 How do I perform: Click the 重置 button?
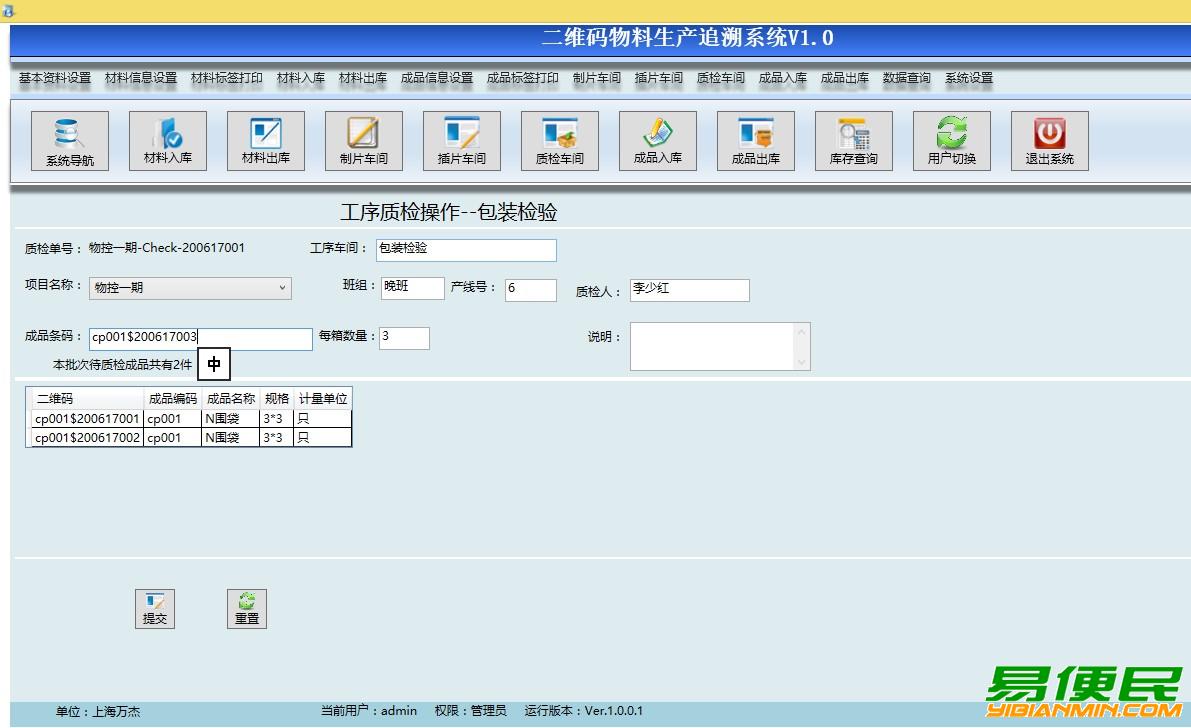click(x=247, y=608)
